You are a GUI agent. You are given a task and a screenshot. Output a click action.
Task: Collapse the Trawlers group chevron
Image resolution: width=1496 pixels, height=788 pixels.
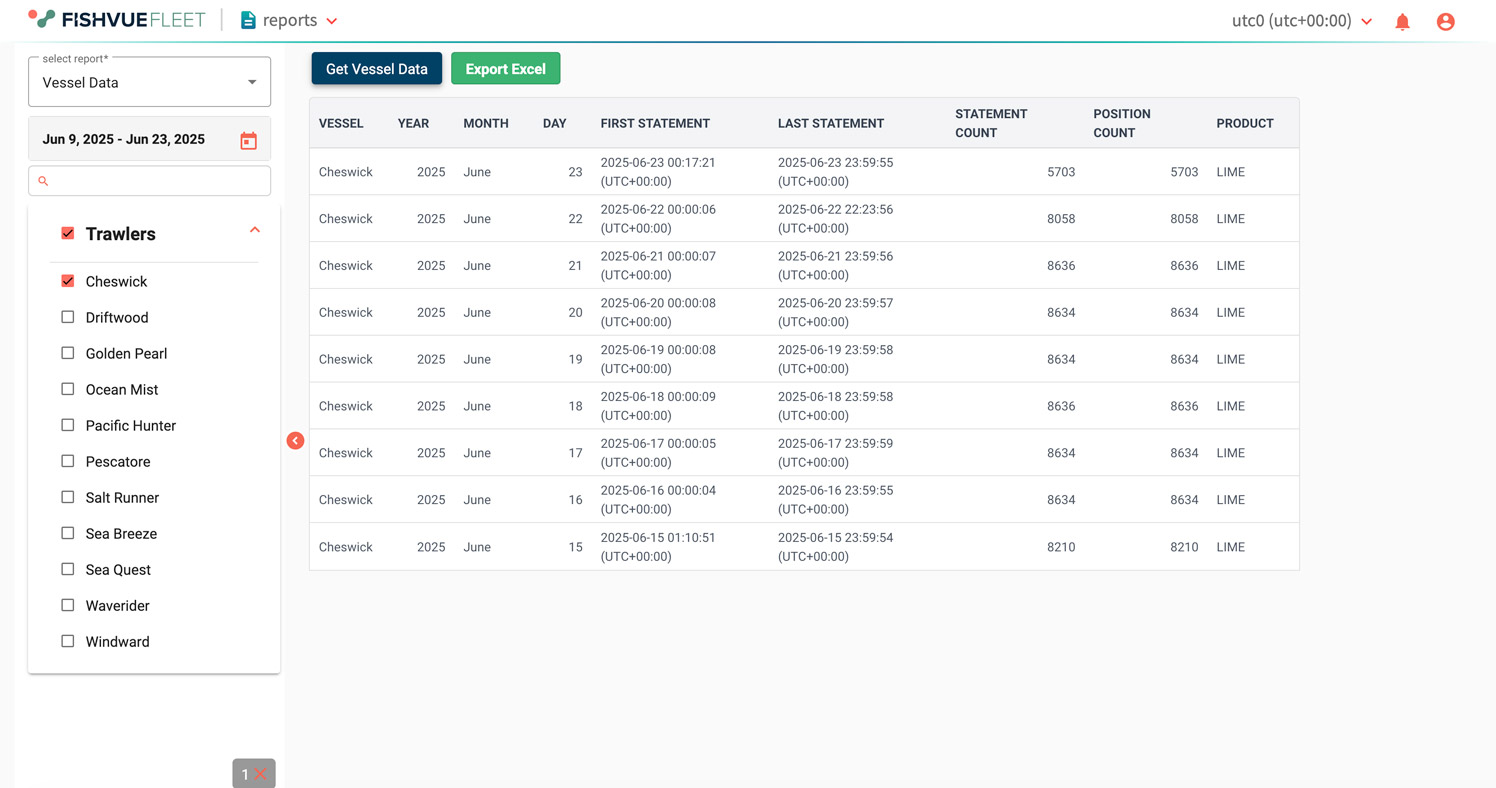pos(255,230)
